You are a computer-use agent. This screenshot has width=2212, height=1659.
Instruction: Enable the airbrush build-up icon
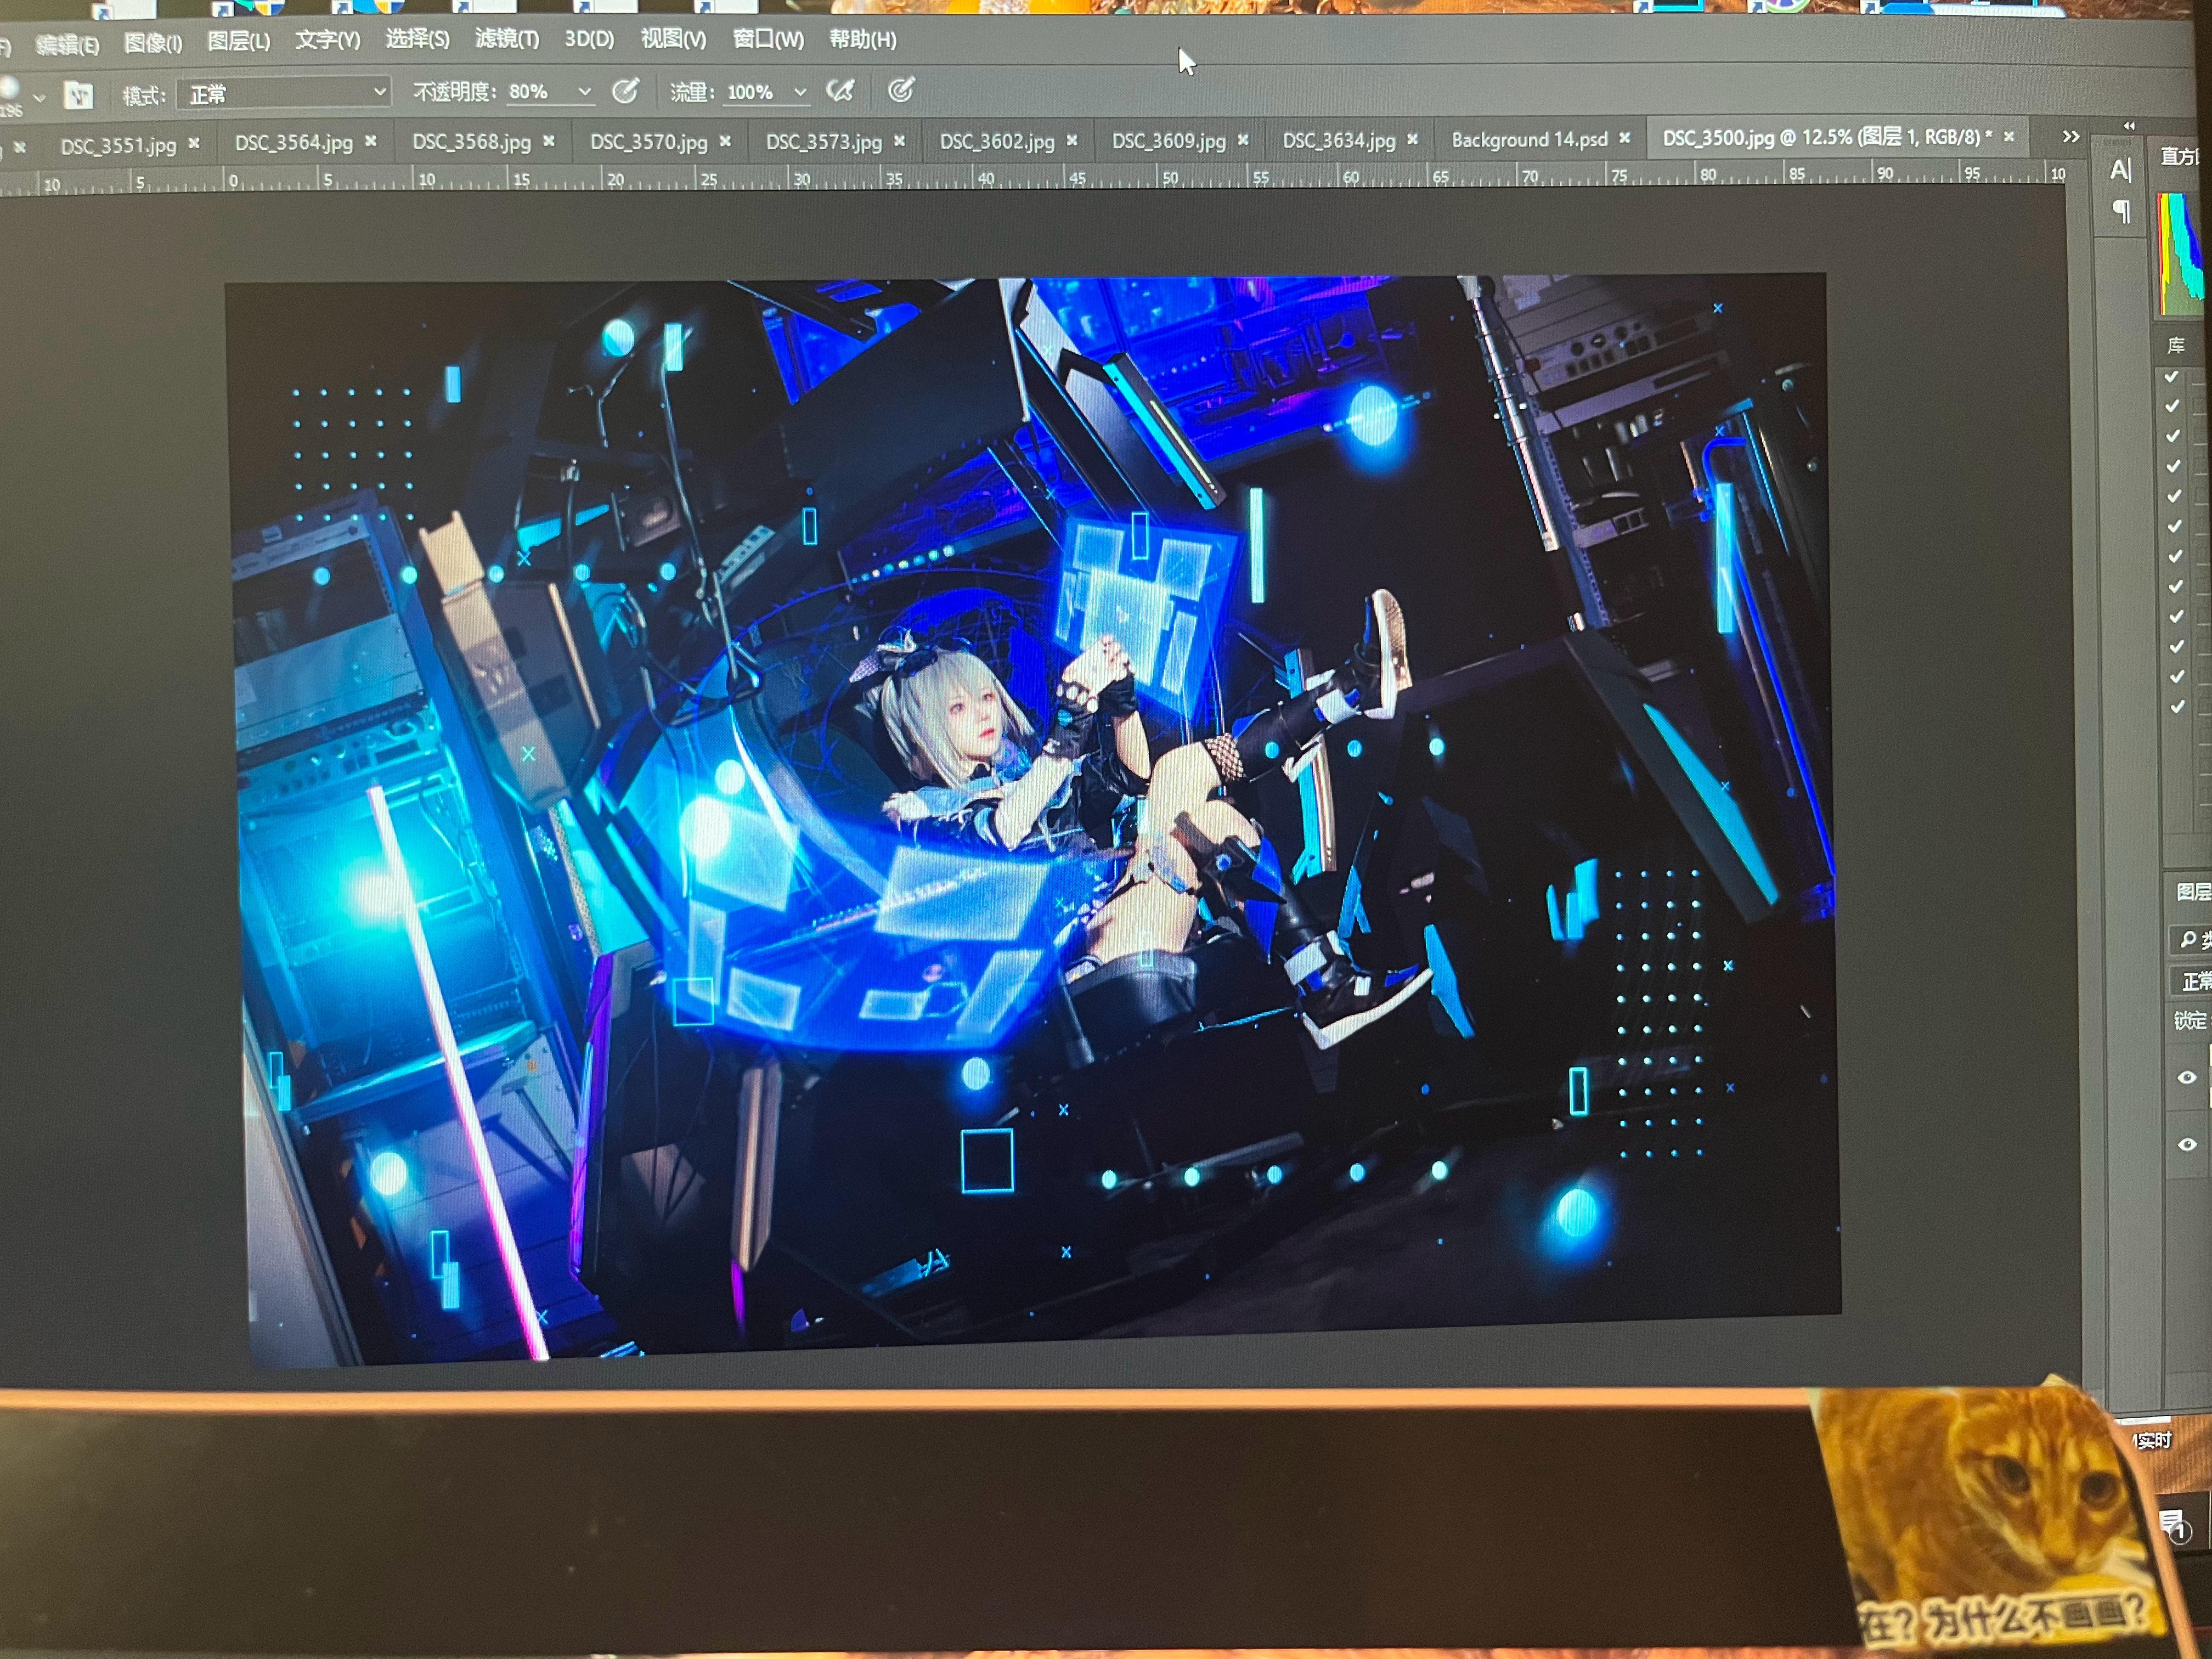click(x=840, y=91)
